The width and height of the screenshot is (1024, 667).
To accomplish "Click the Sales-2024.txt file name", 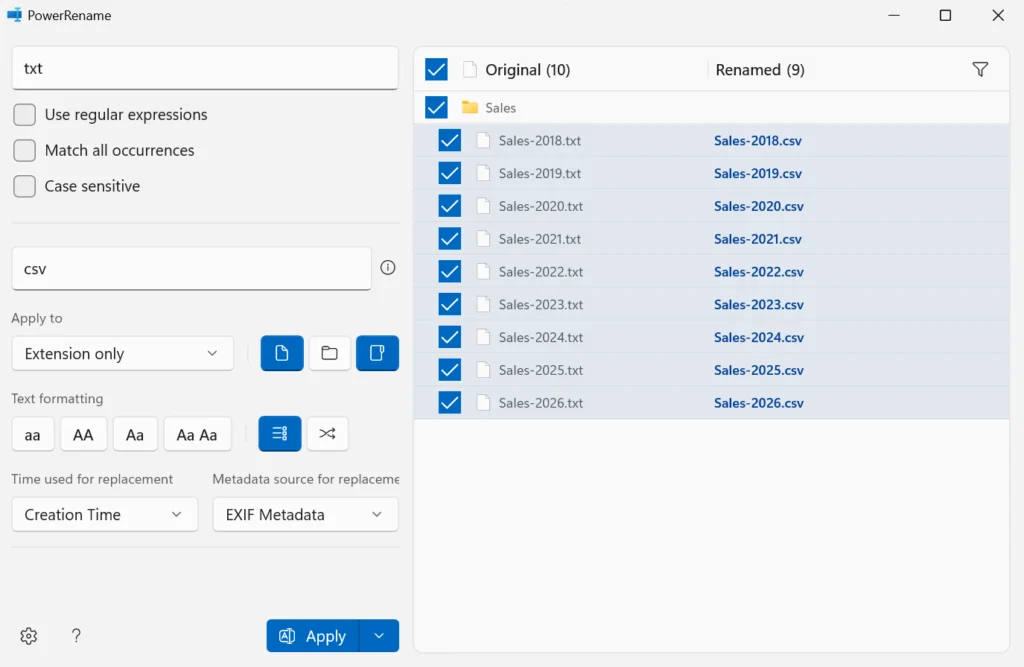I will pyautogui.click(x=541, y=337).
